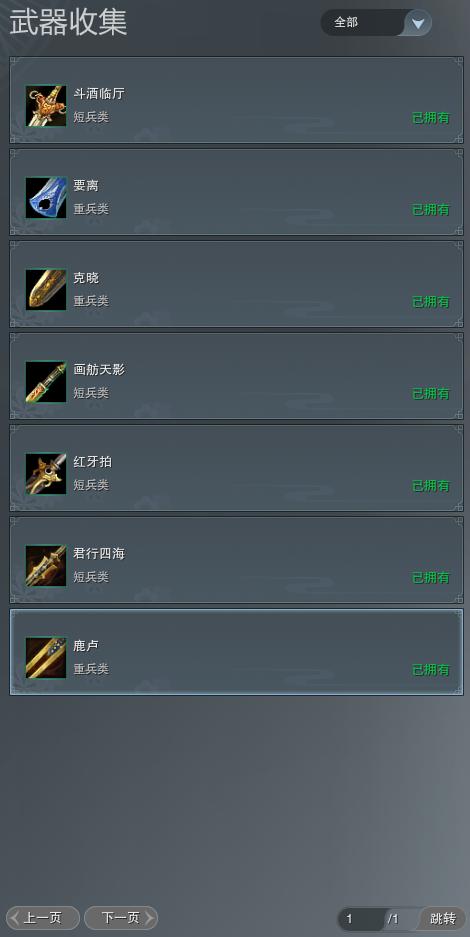This screenshot has height=937, width=470.
Task: Go to previous page with 上一页
Action: click(42, 917)
